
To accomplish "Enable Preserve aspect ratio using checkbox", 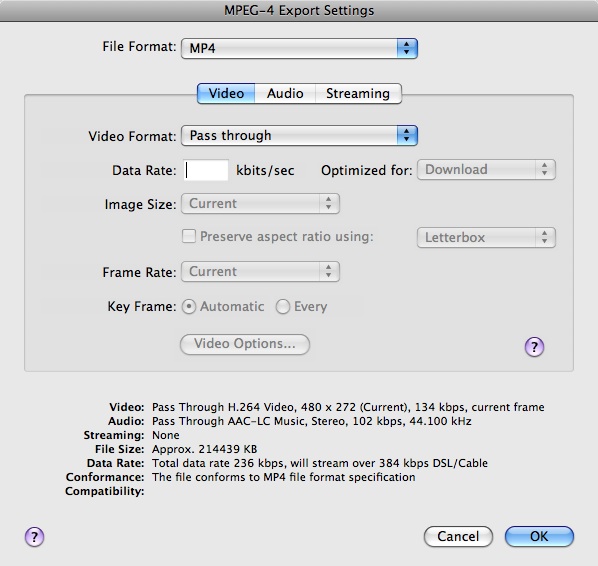I will [x=189, y=236].
